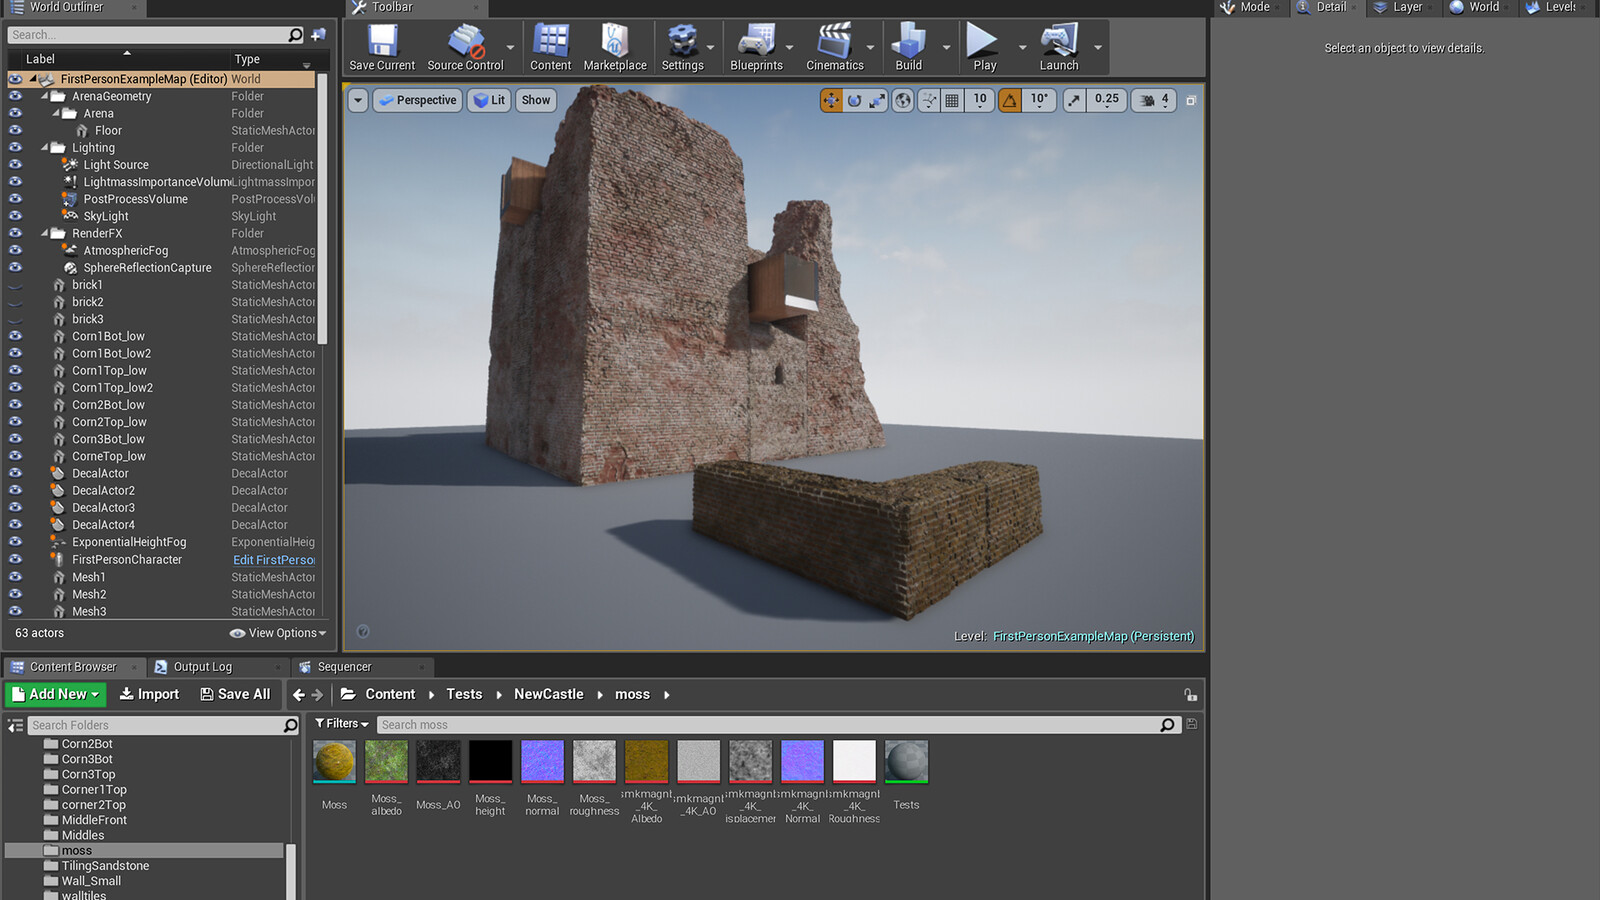This screenshot has height=900, width=1600.
Task: Toggle rotation snapping angle icon
Action: pos(1010,100)
